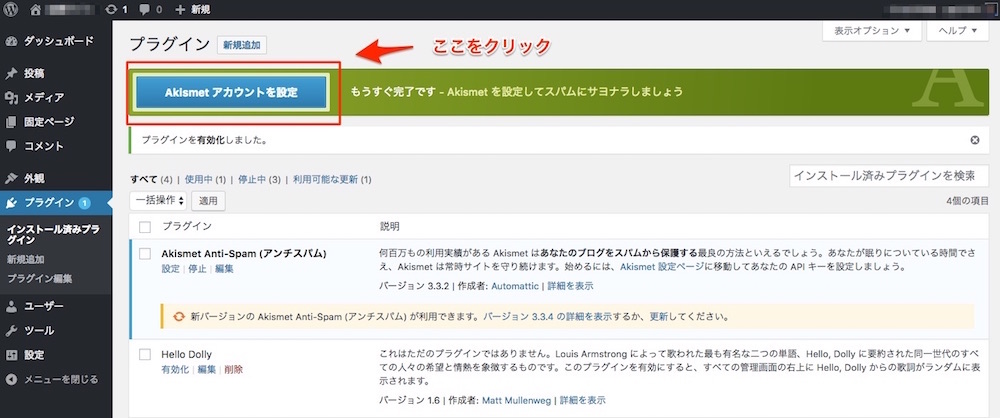Show すべて (4) plugins filter
This screenshot has width=1000, height=418.
point(151,180)
